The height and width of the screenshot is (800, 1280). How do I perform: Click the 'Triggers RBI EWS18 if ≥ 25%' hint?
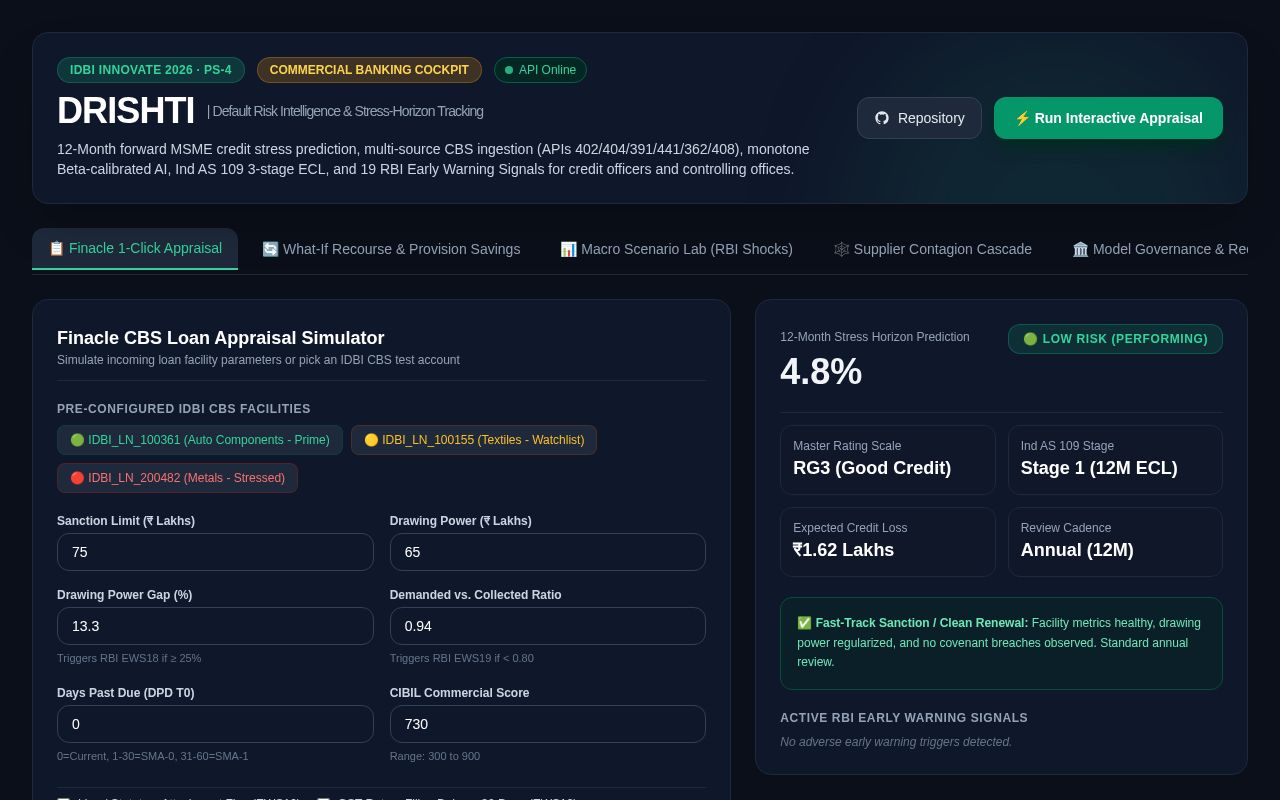[129, 658]
